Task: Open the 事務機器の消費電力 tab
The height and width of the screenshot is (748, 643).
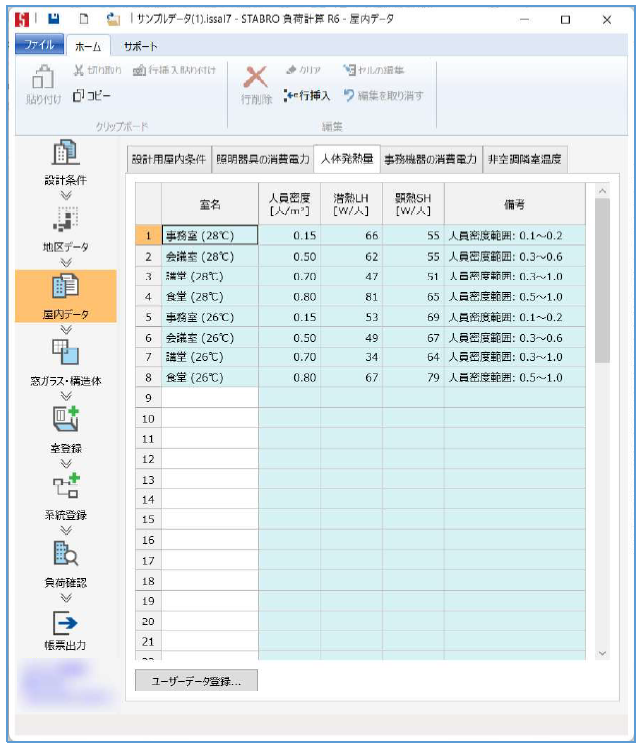Action: tap(430, 159)
